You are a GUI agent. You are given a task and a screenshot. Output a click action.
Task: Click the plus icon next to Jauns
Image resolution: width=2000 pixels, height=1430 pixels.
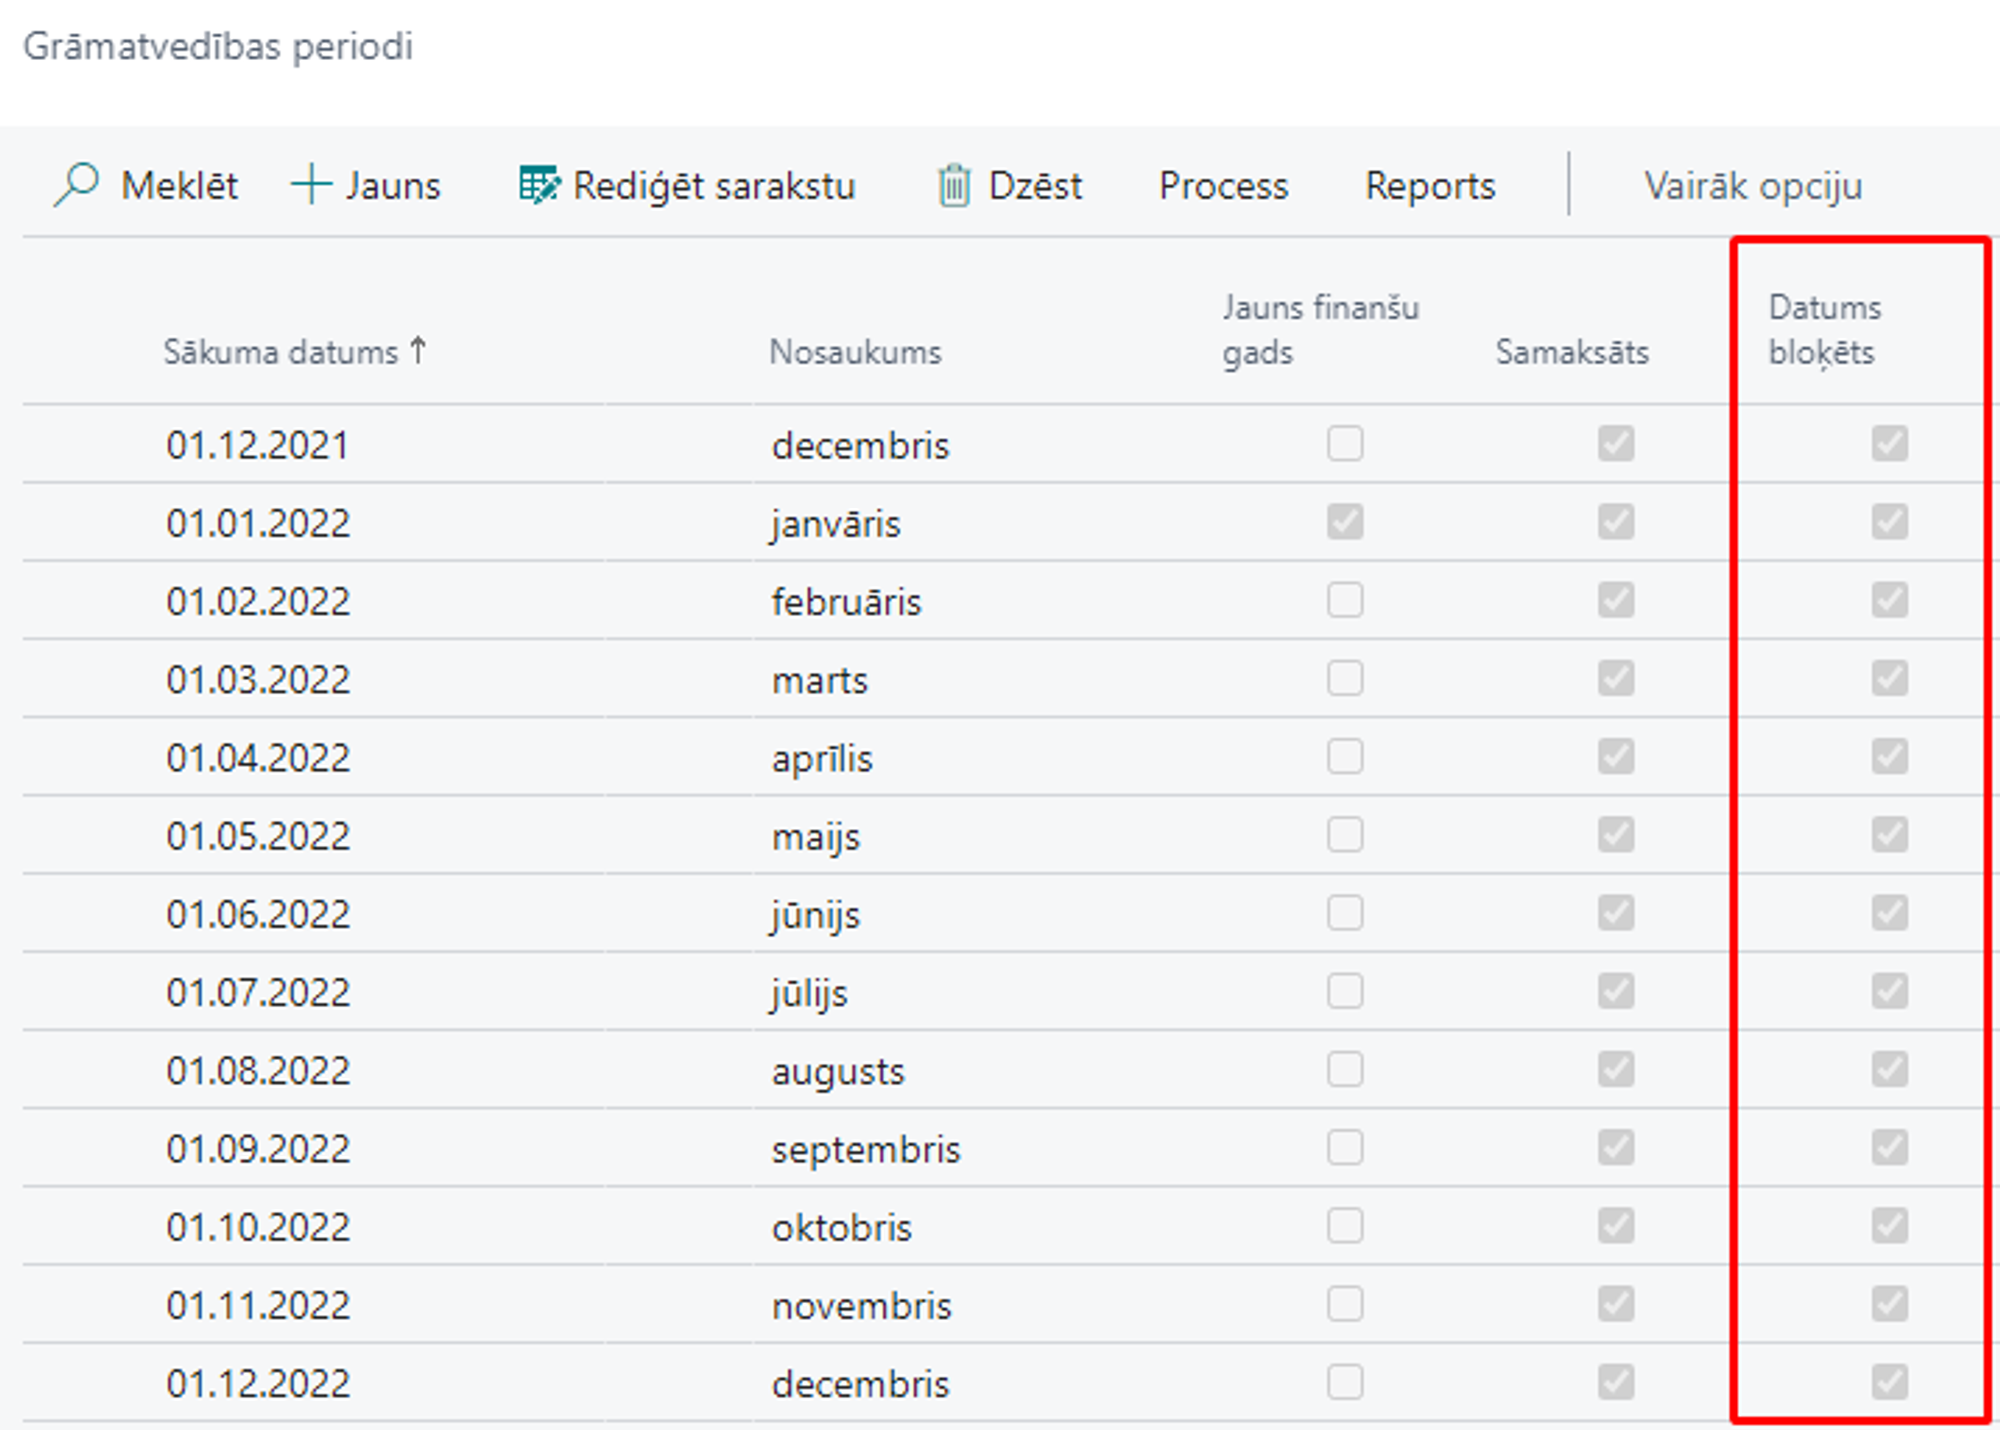coord(311,185)
